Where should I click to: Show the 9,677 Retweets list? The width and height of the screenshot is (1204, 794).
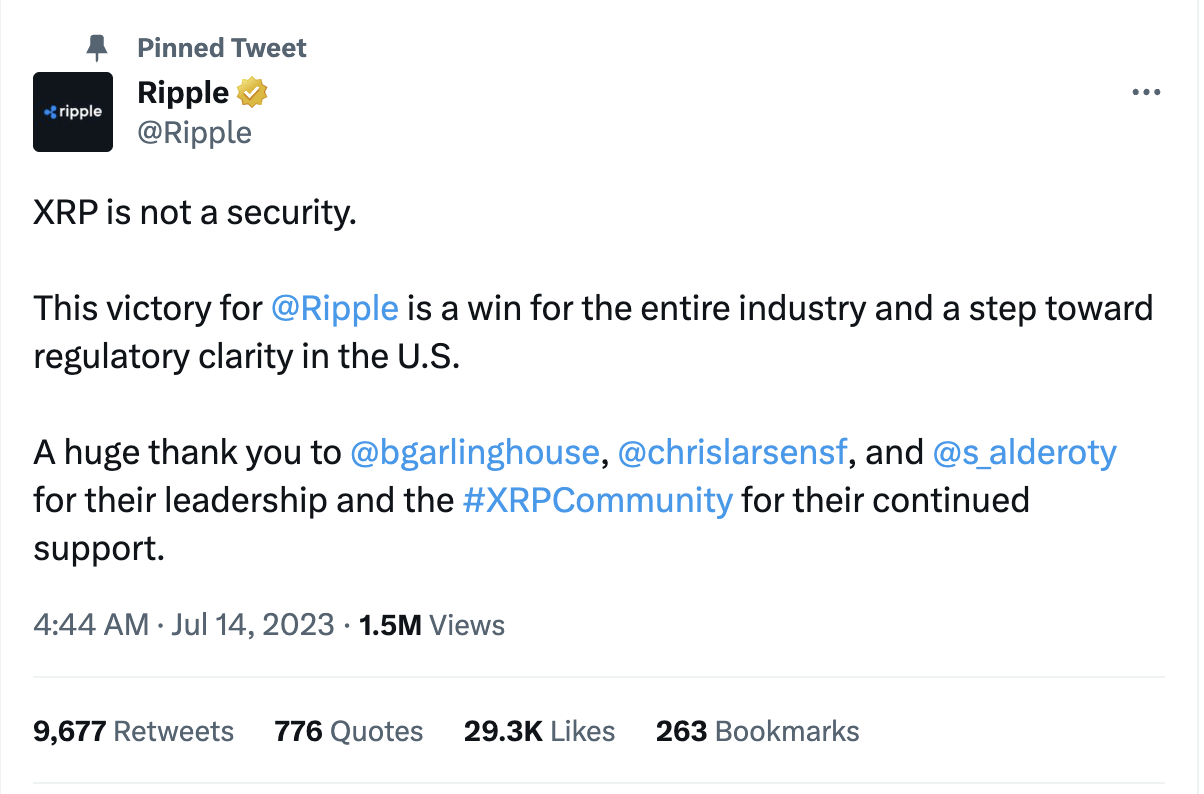click(134, 731)
